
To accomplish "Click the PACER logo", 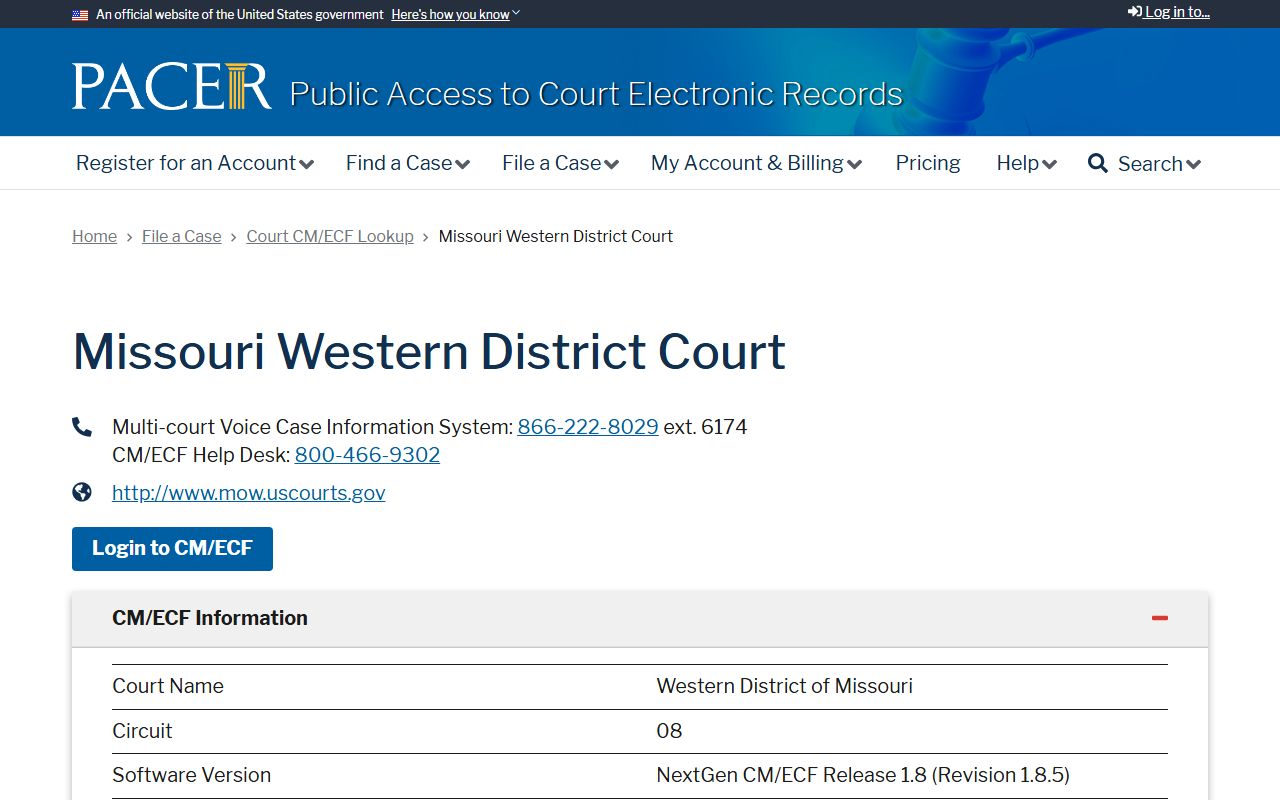I will pyautogui.click(x=171, y=86).
